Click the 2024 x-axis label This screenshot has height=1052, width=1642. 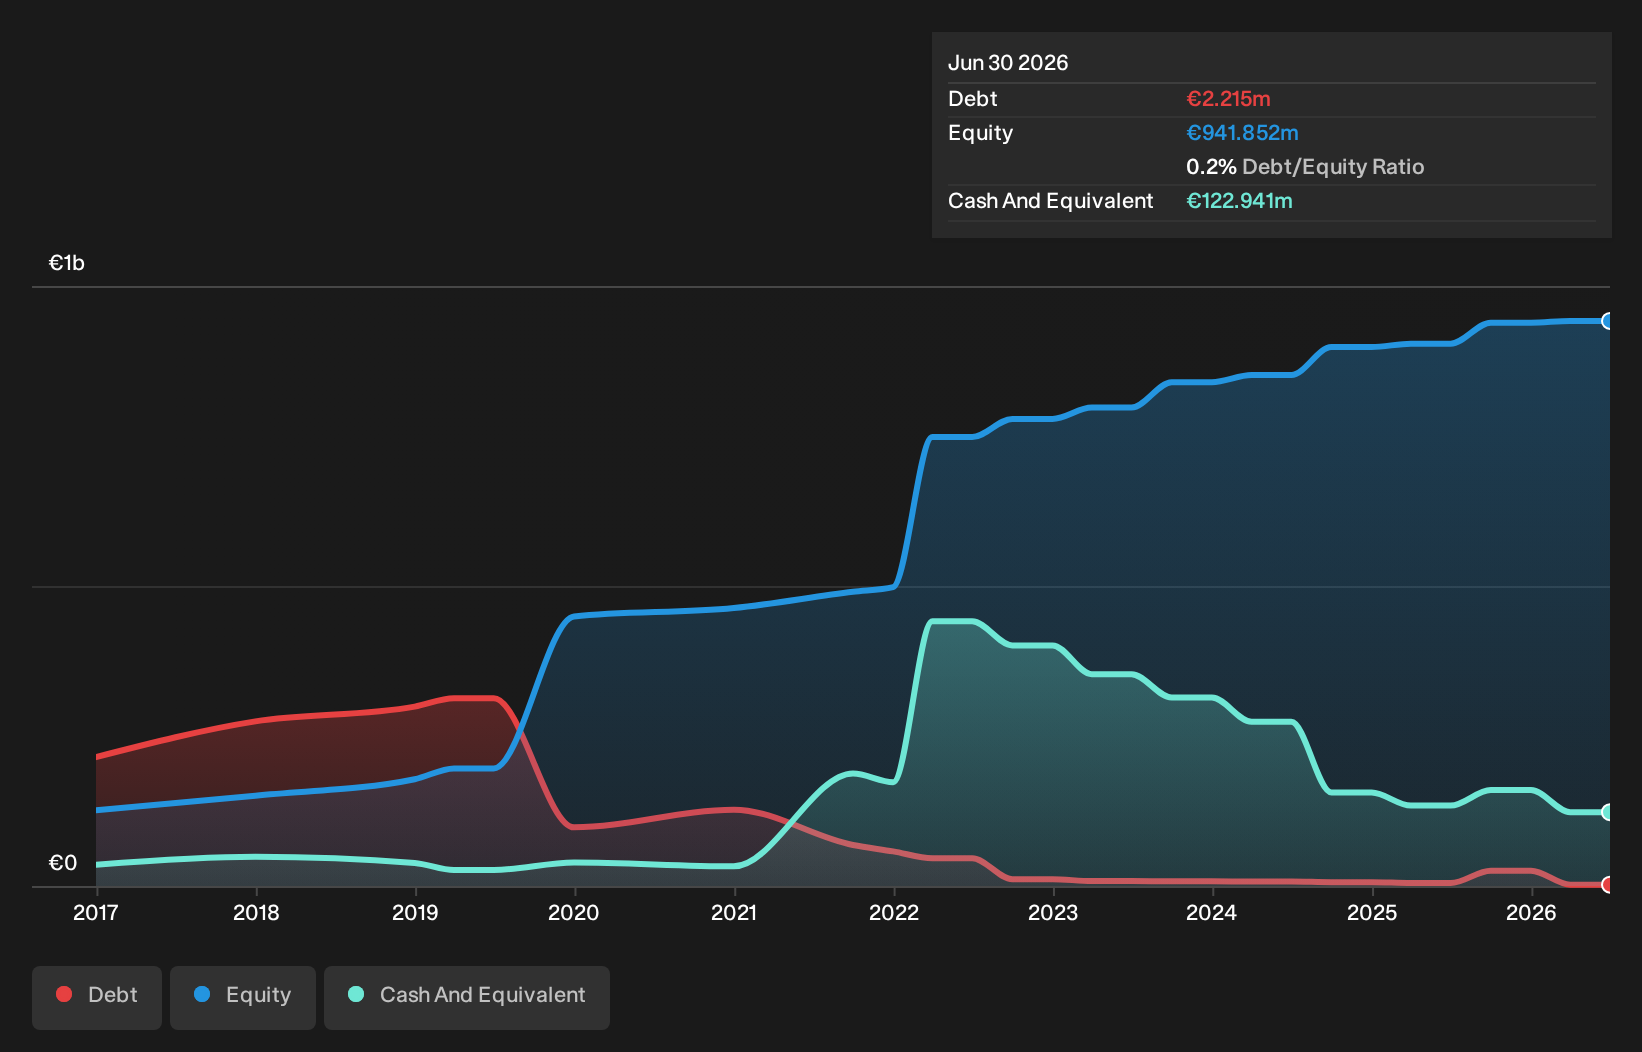(x=1212, y=912)
